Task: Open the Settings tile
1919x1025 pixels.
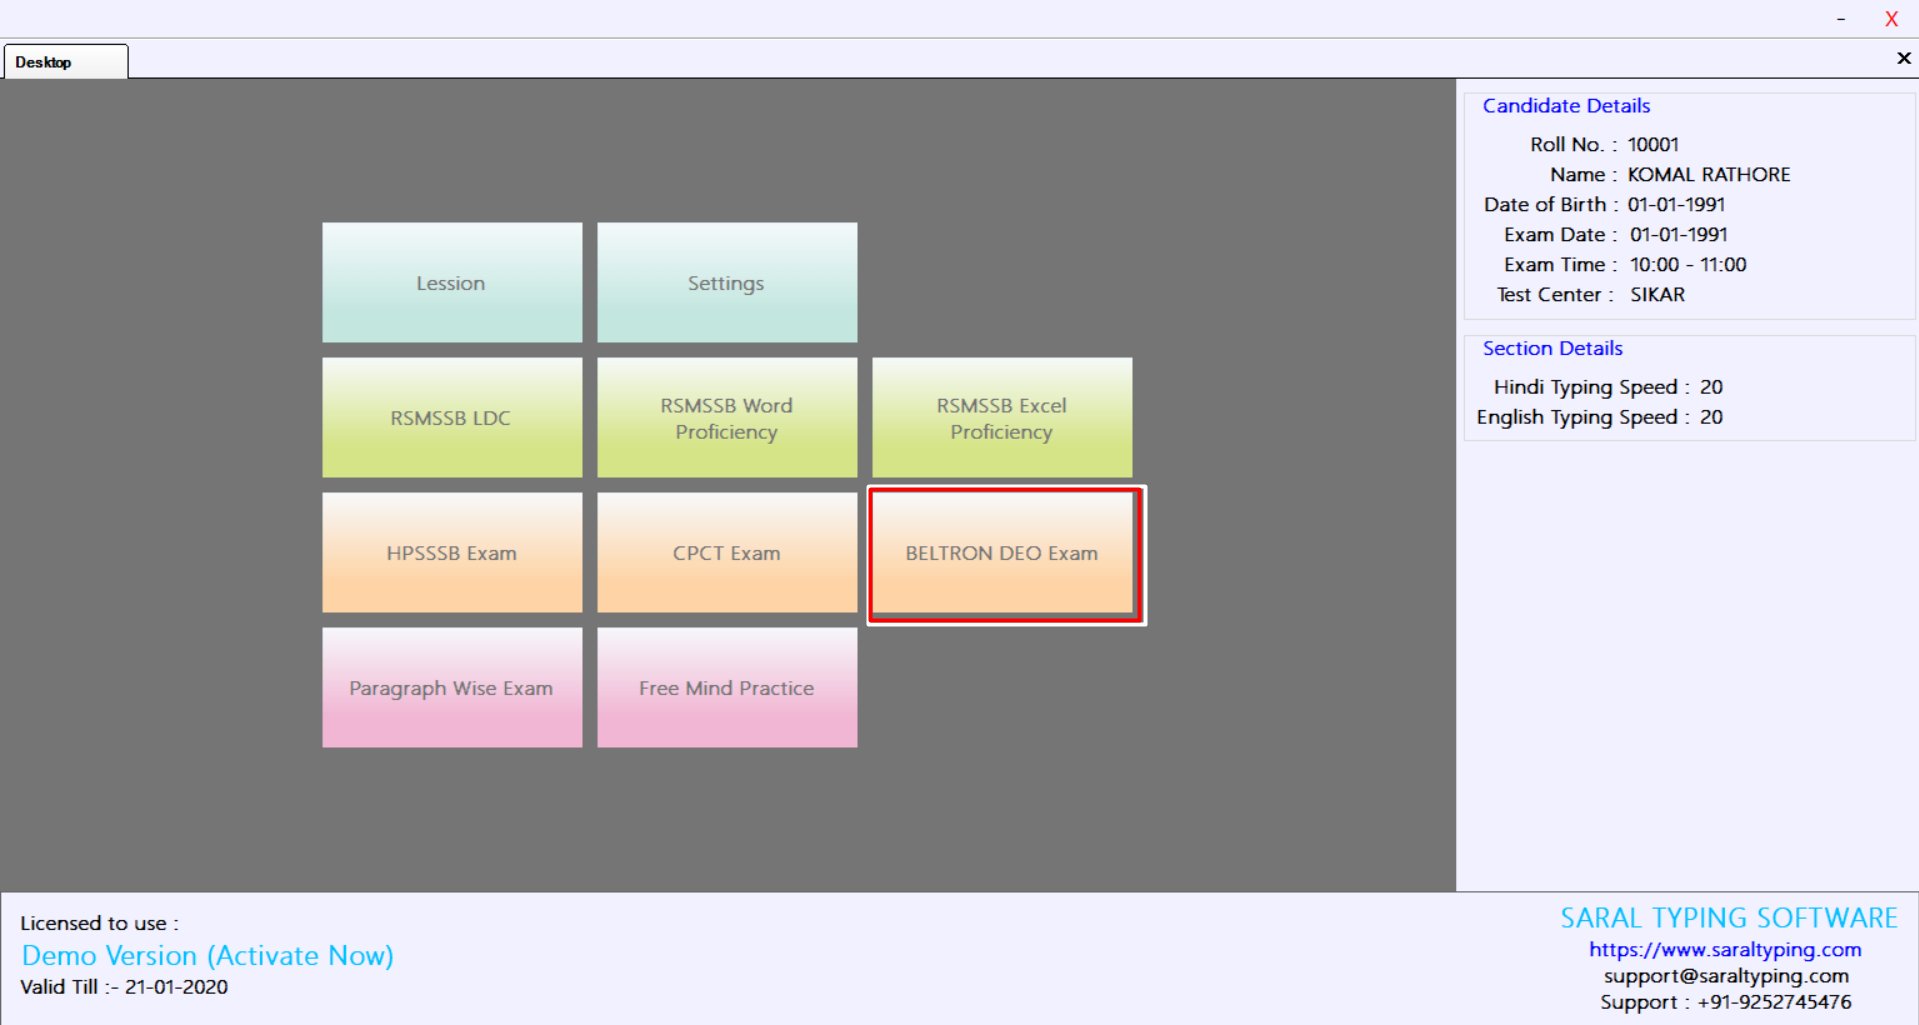Action: coord(726,283)
